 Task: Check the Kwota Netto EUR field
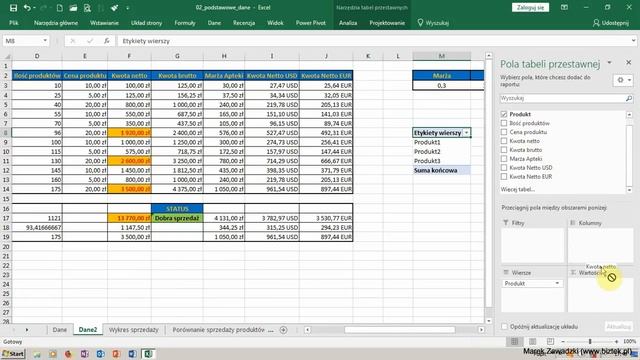click(x=504, y=177)
